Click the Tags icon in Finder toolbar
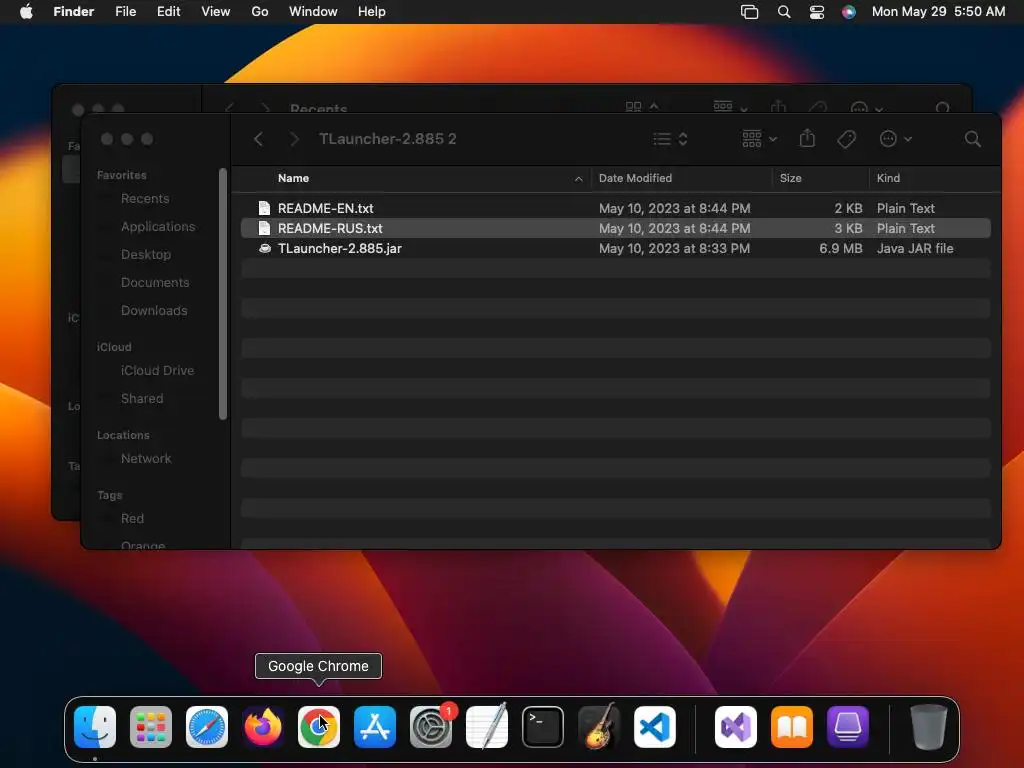Viewport: 1024px width, 768px height. point(846,139)
